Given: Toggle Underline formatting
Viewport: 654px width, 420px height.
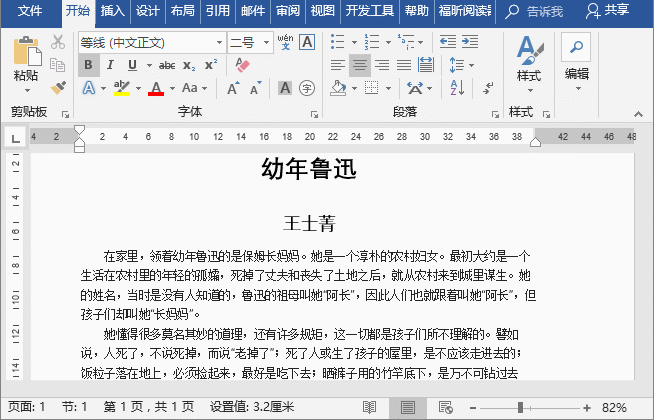Looking at the screenshot, I should (x=133, y=65).
